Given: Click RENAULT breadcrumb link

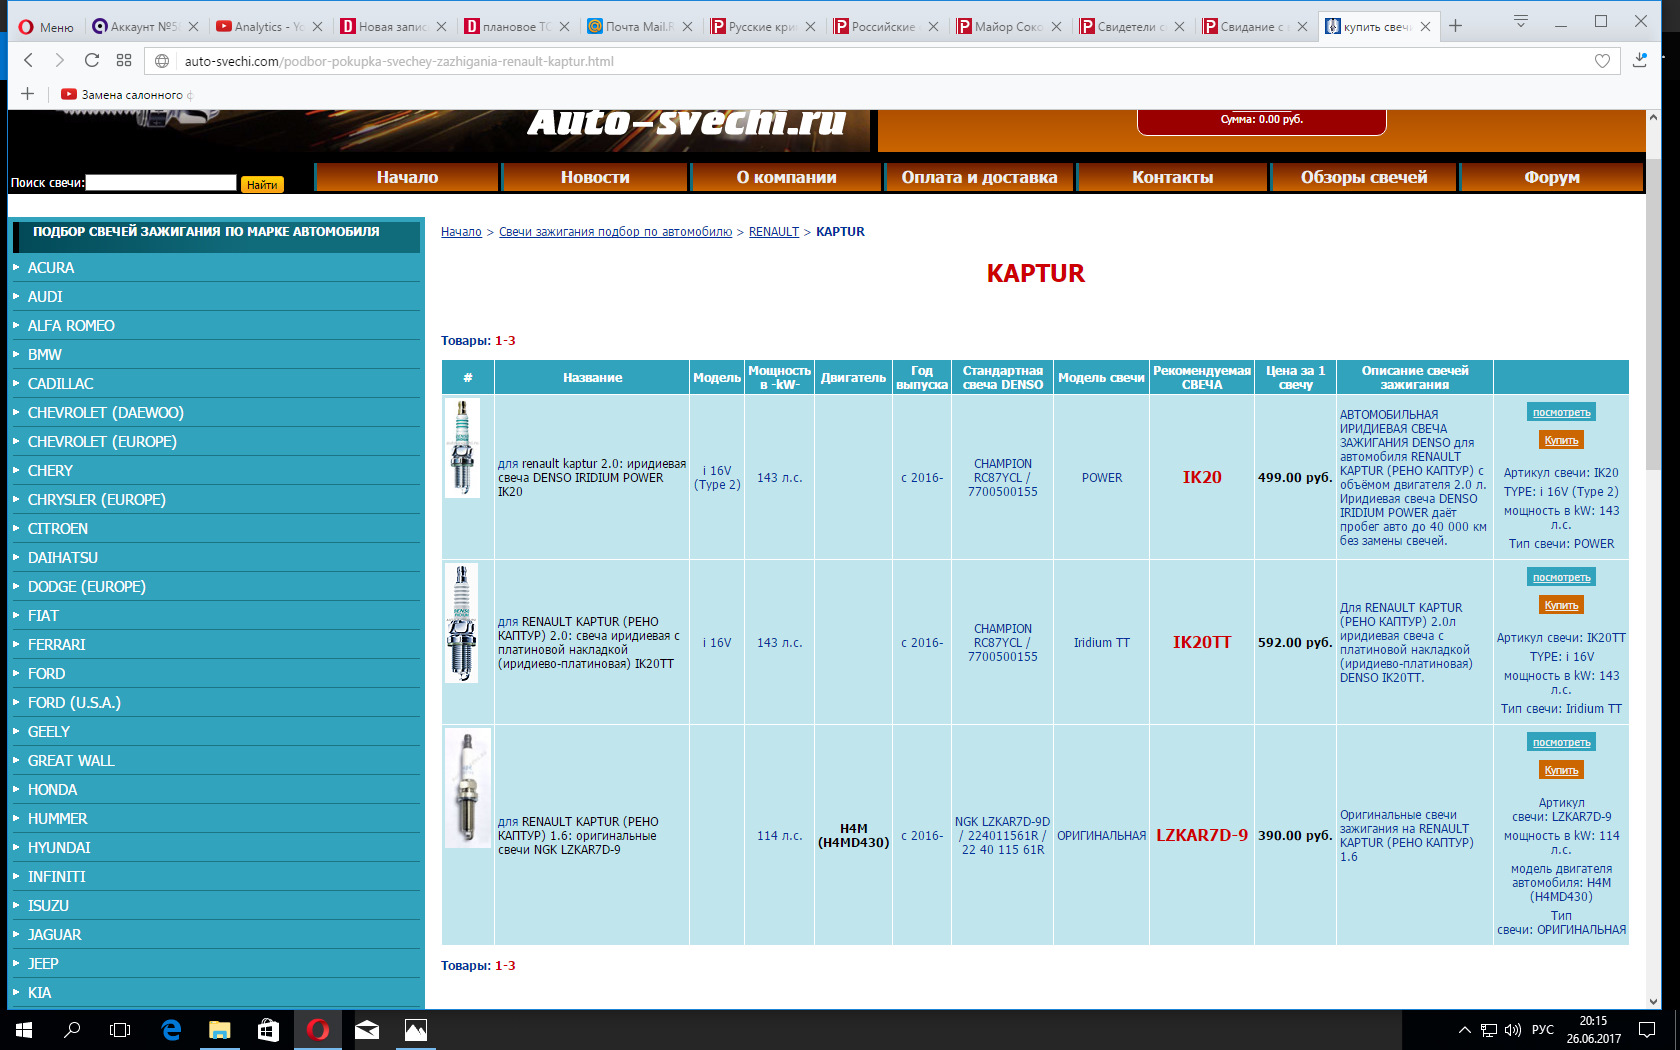Looking at the screenshot, I should pyautogui.click(x=774, y=232).
